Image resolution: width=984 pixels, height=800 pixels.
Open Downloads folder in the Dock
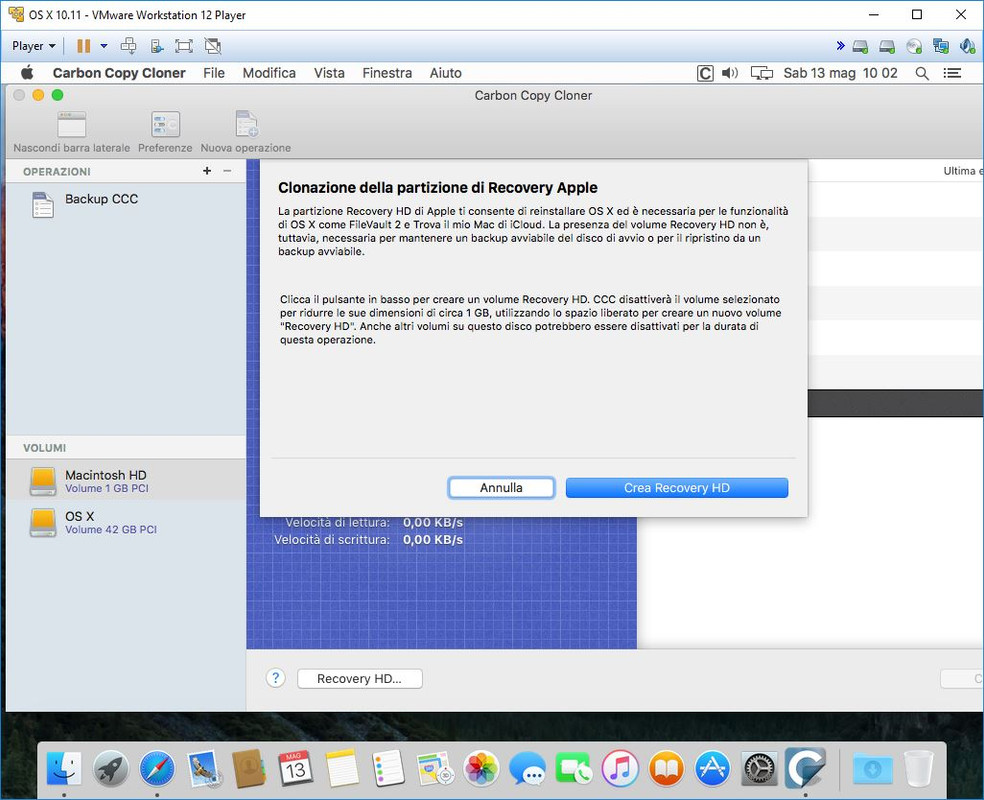(873, 768)
